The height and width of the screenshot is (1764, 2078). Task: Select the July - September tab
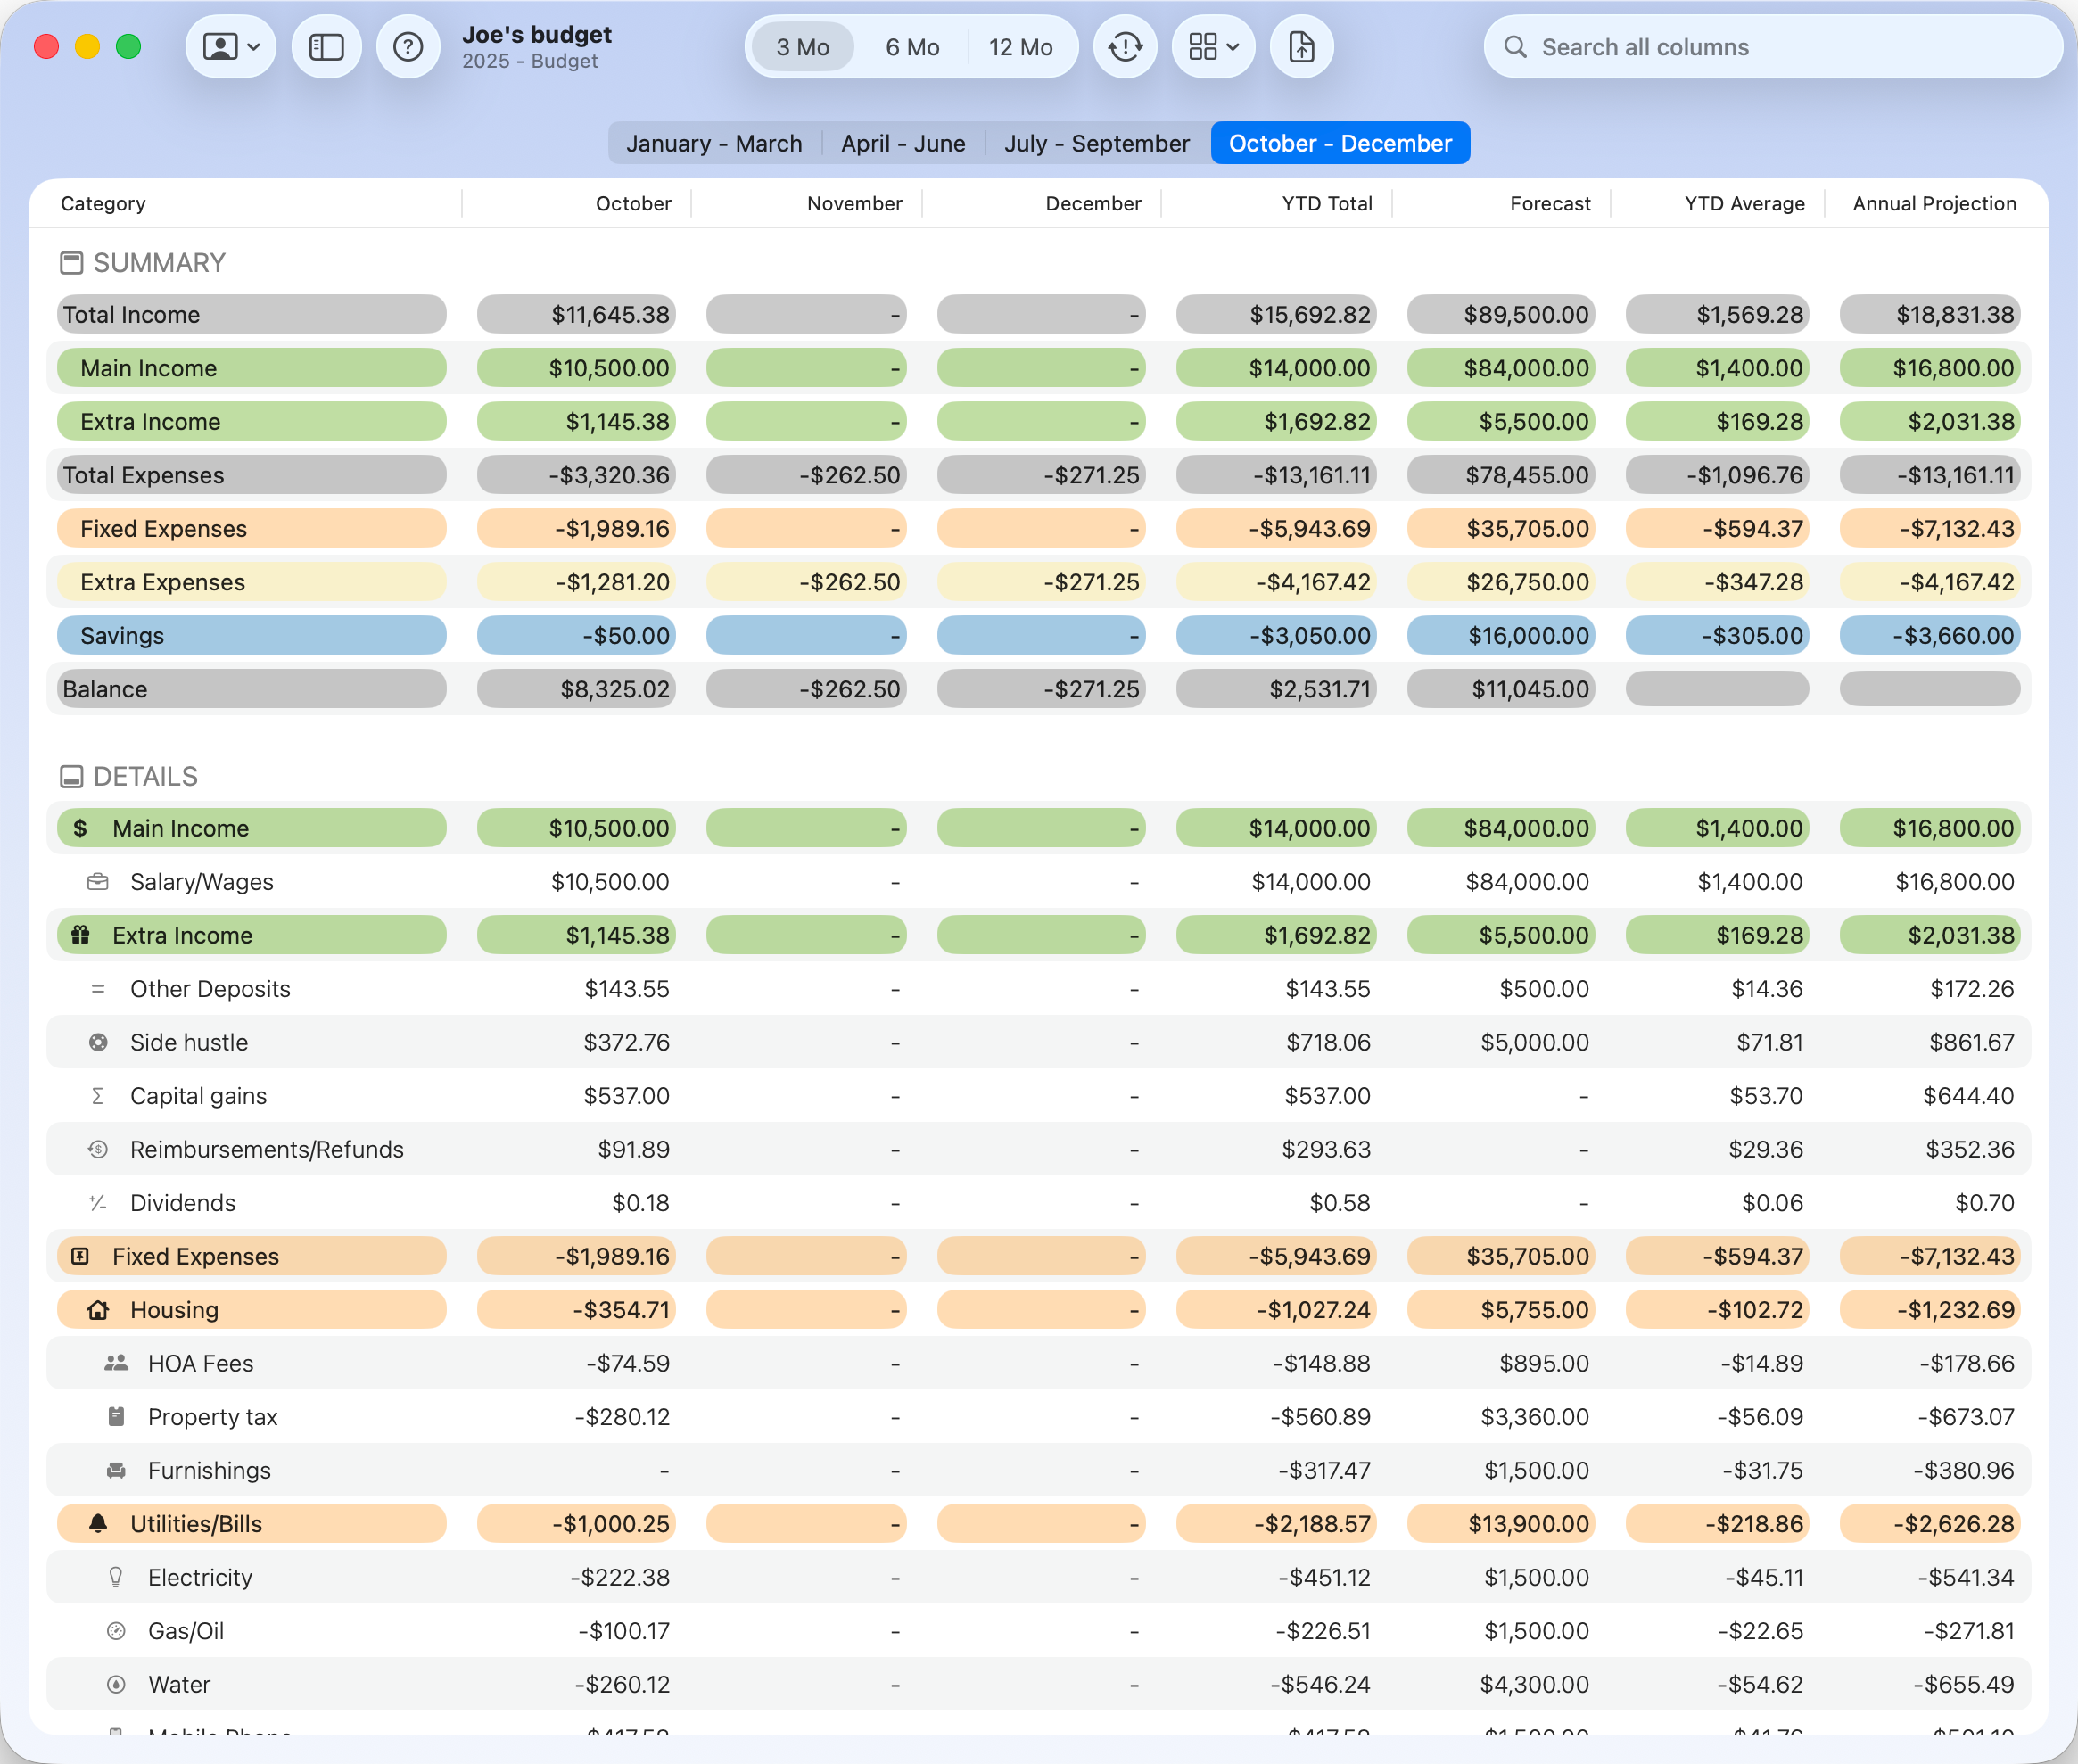(1097, 143)
